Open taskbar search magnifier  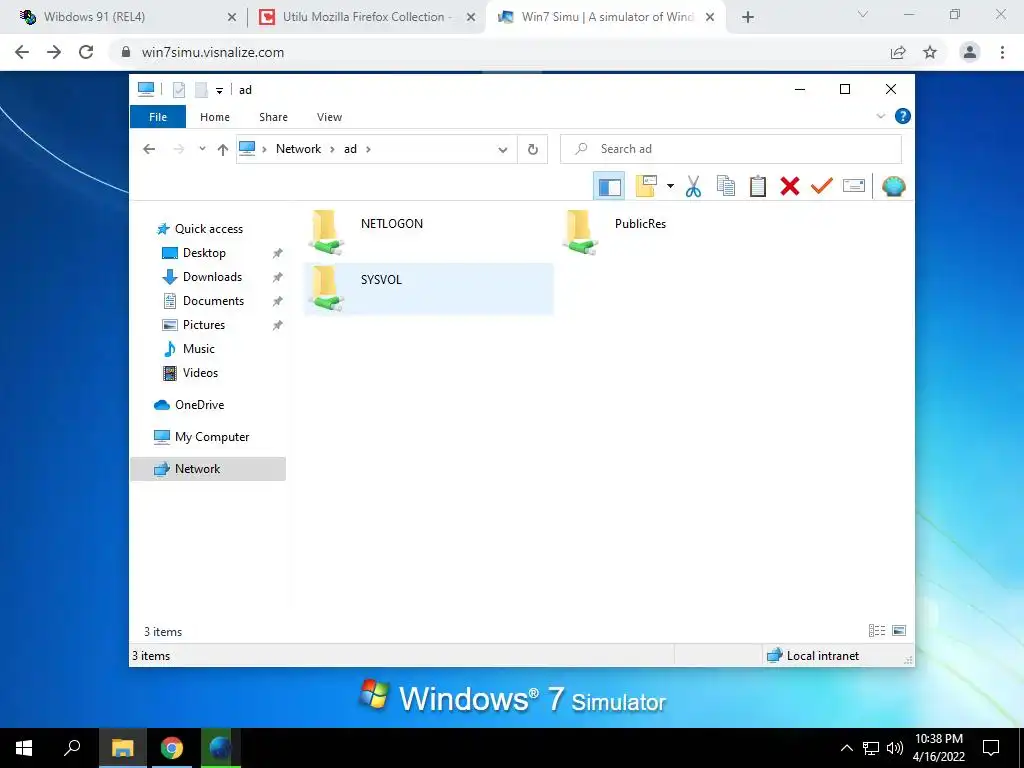click(x=72, y=748)
